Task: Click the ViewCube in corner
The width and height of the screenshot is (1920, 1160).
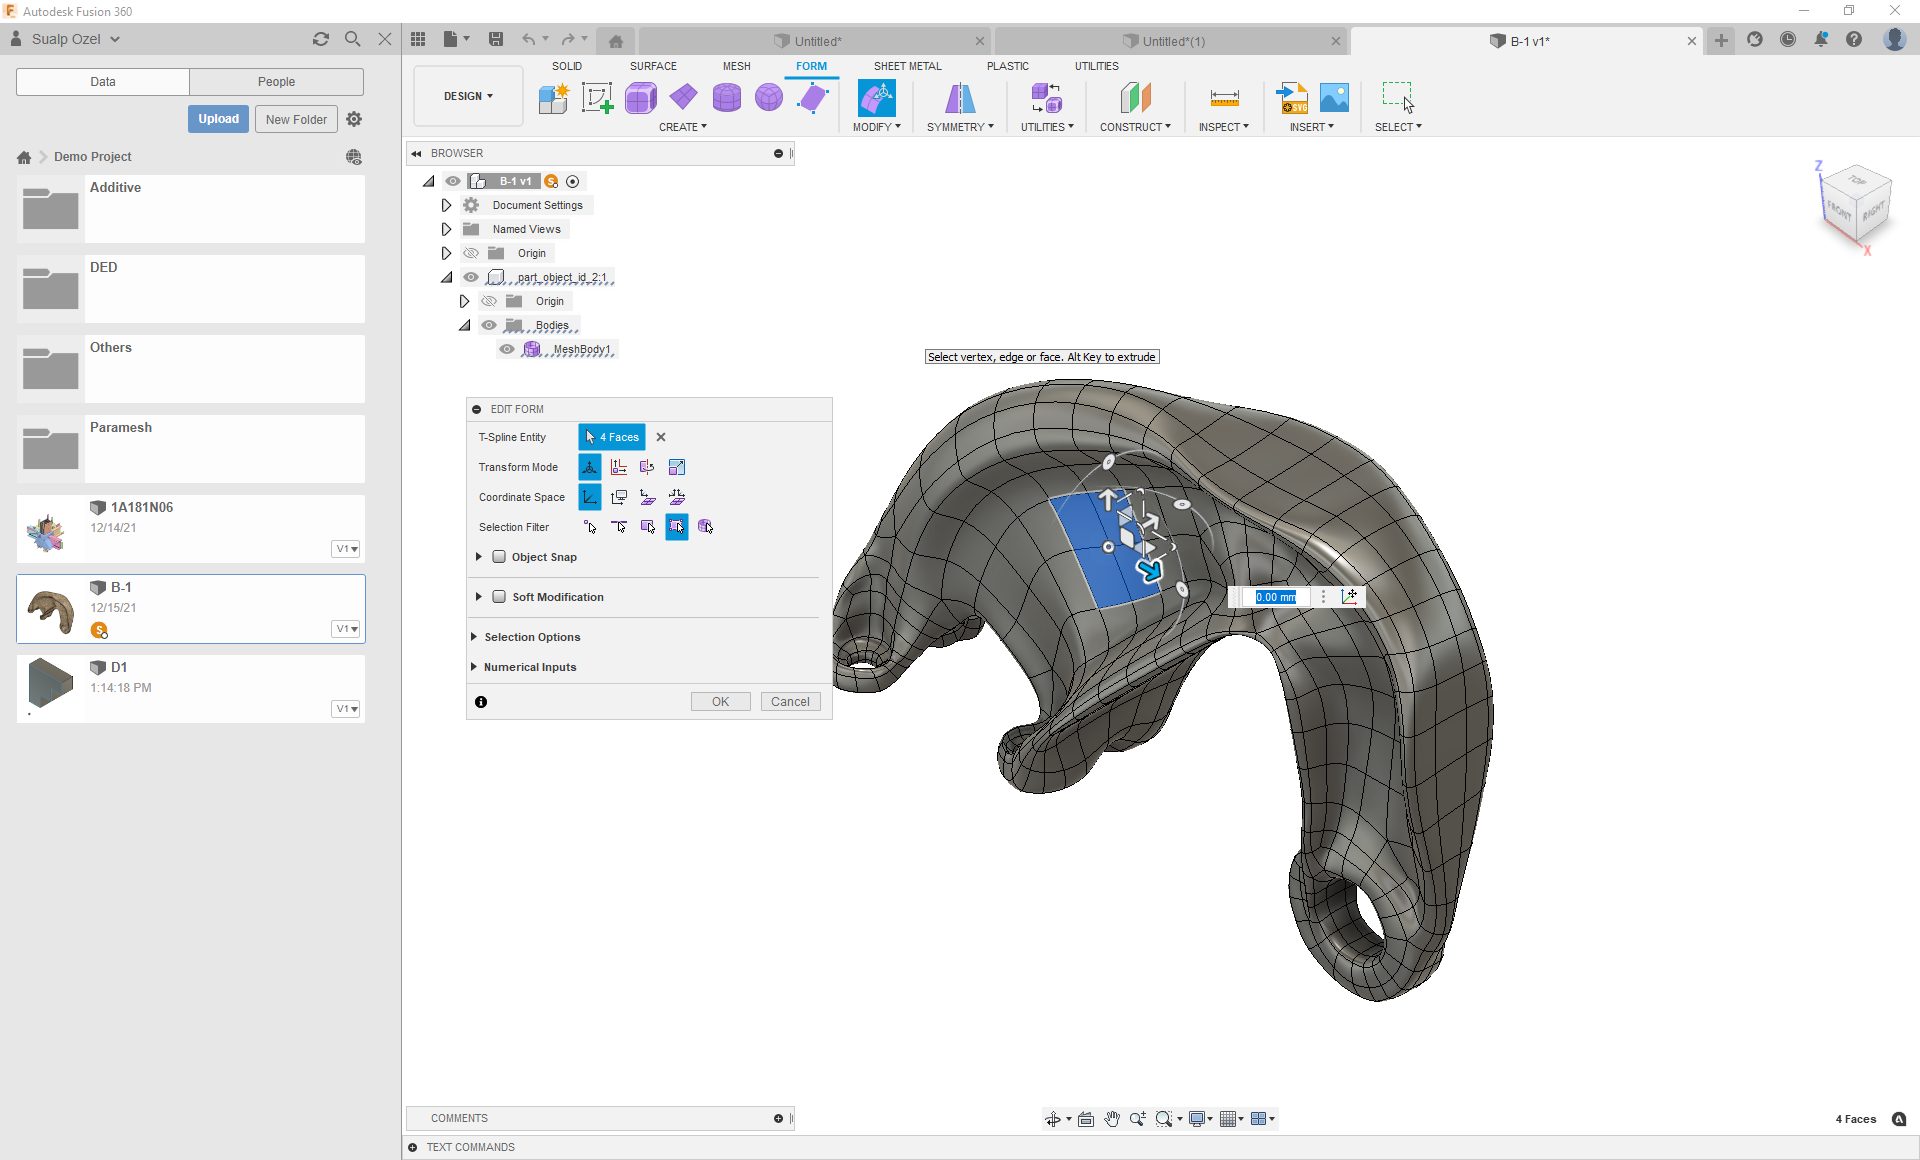Action: tap(1857, 205)
